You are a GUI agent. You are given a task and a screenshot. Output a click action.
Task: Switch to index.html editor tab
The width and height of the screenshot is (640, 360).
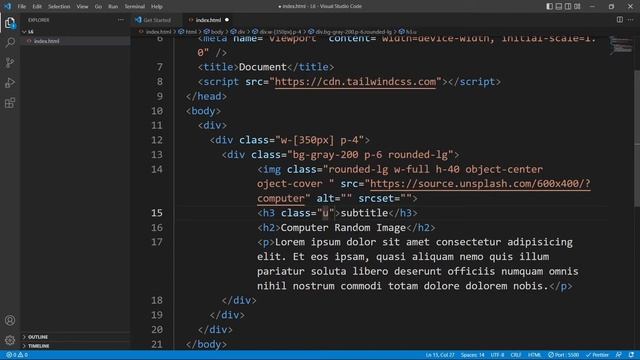[209, 20]
